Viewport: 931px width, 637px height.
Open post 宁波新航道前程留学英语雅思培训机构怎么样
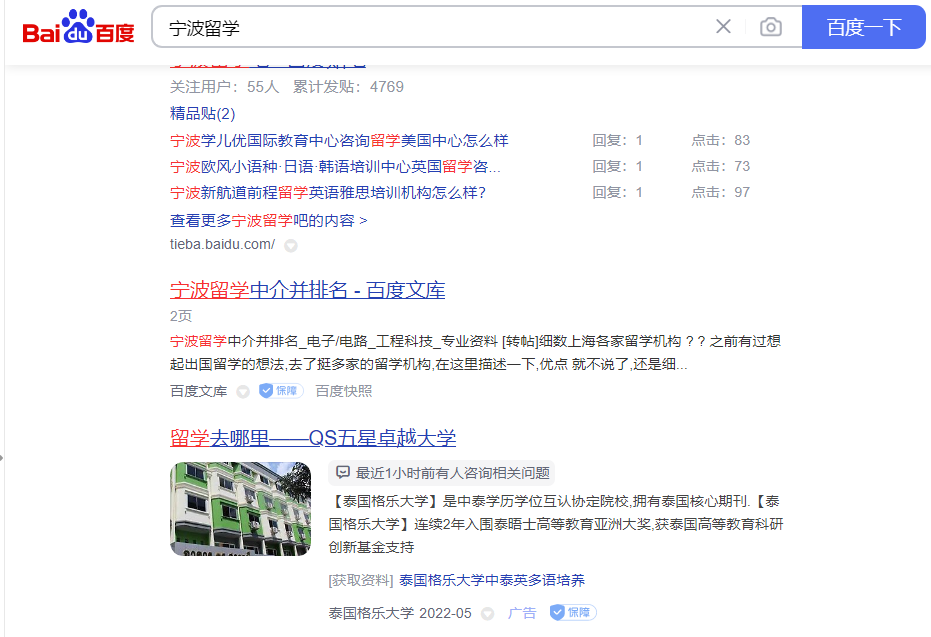(x=328, y=193)
